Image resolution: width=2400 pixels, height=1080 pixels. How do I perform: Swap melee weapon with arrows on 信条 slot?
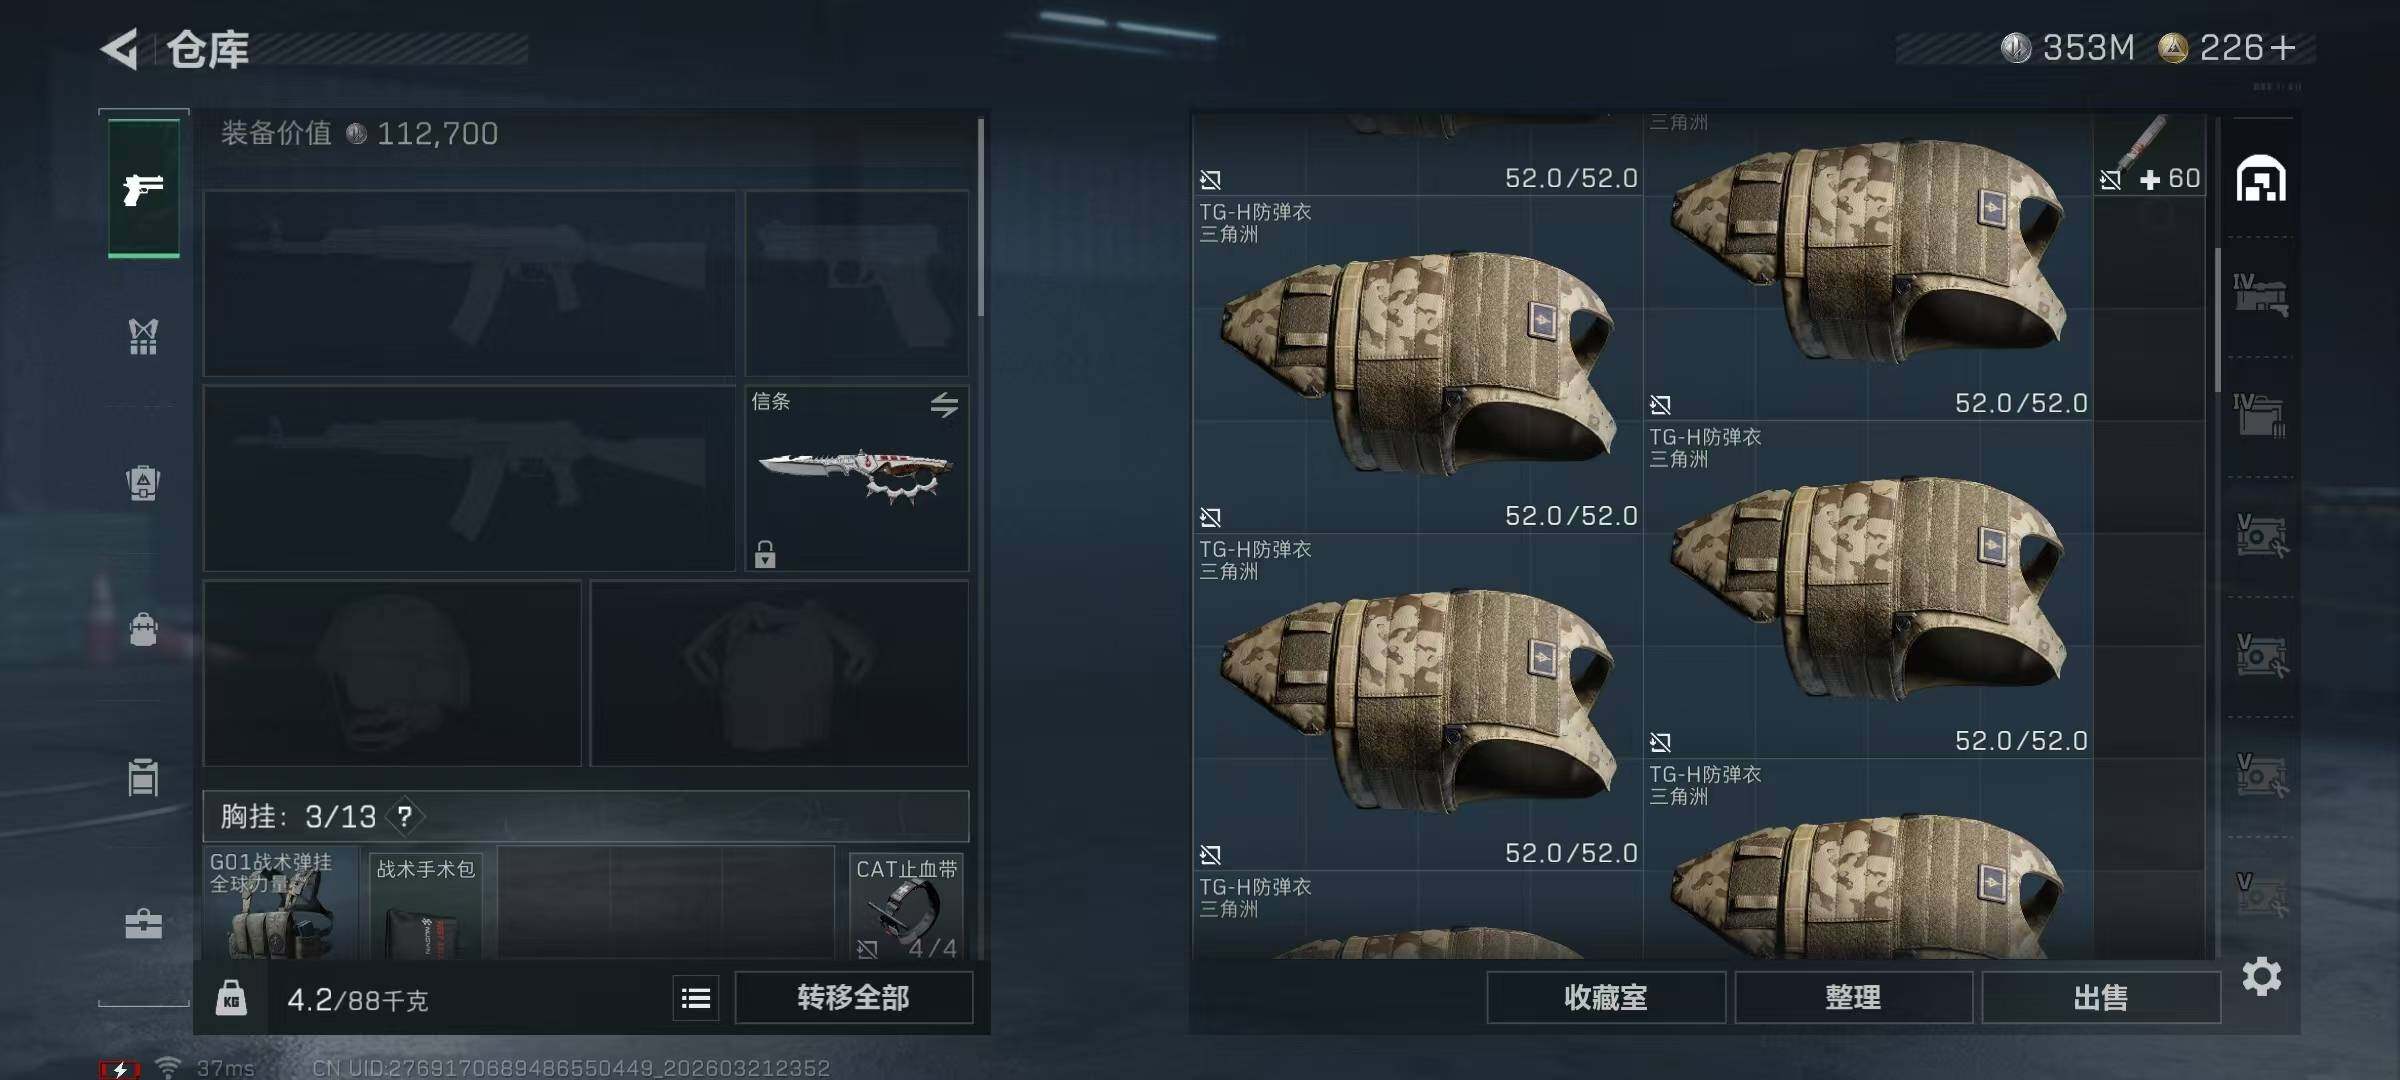click(x=944, y=405)
